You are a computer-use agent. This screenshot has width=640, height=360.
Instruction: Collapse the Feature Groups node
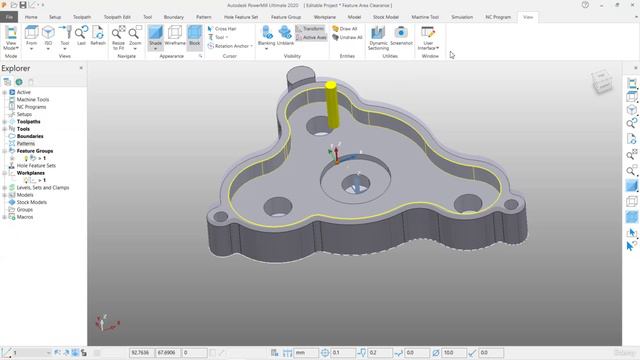[x=4, y=151]
